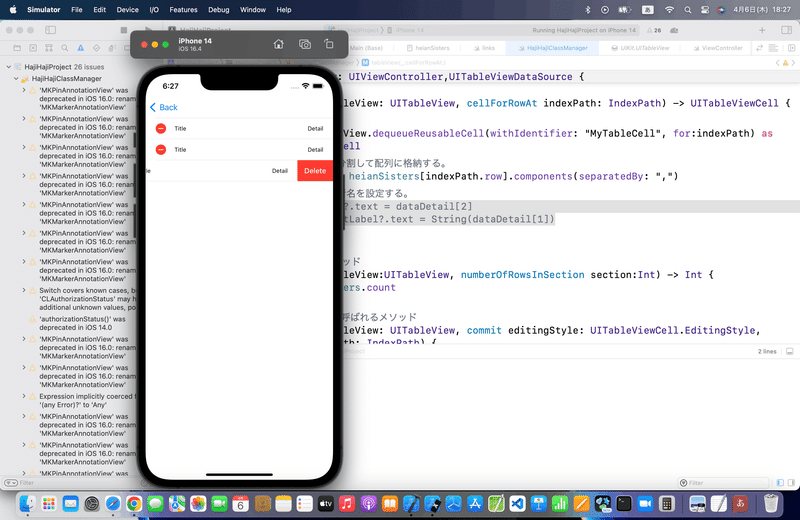
Task: Add editor on right in Xcode
Action: pyautogui.click(x=791, y=48)
